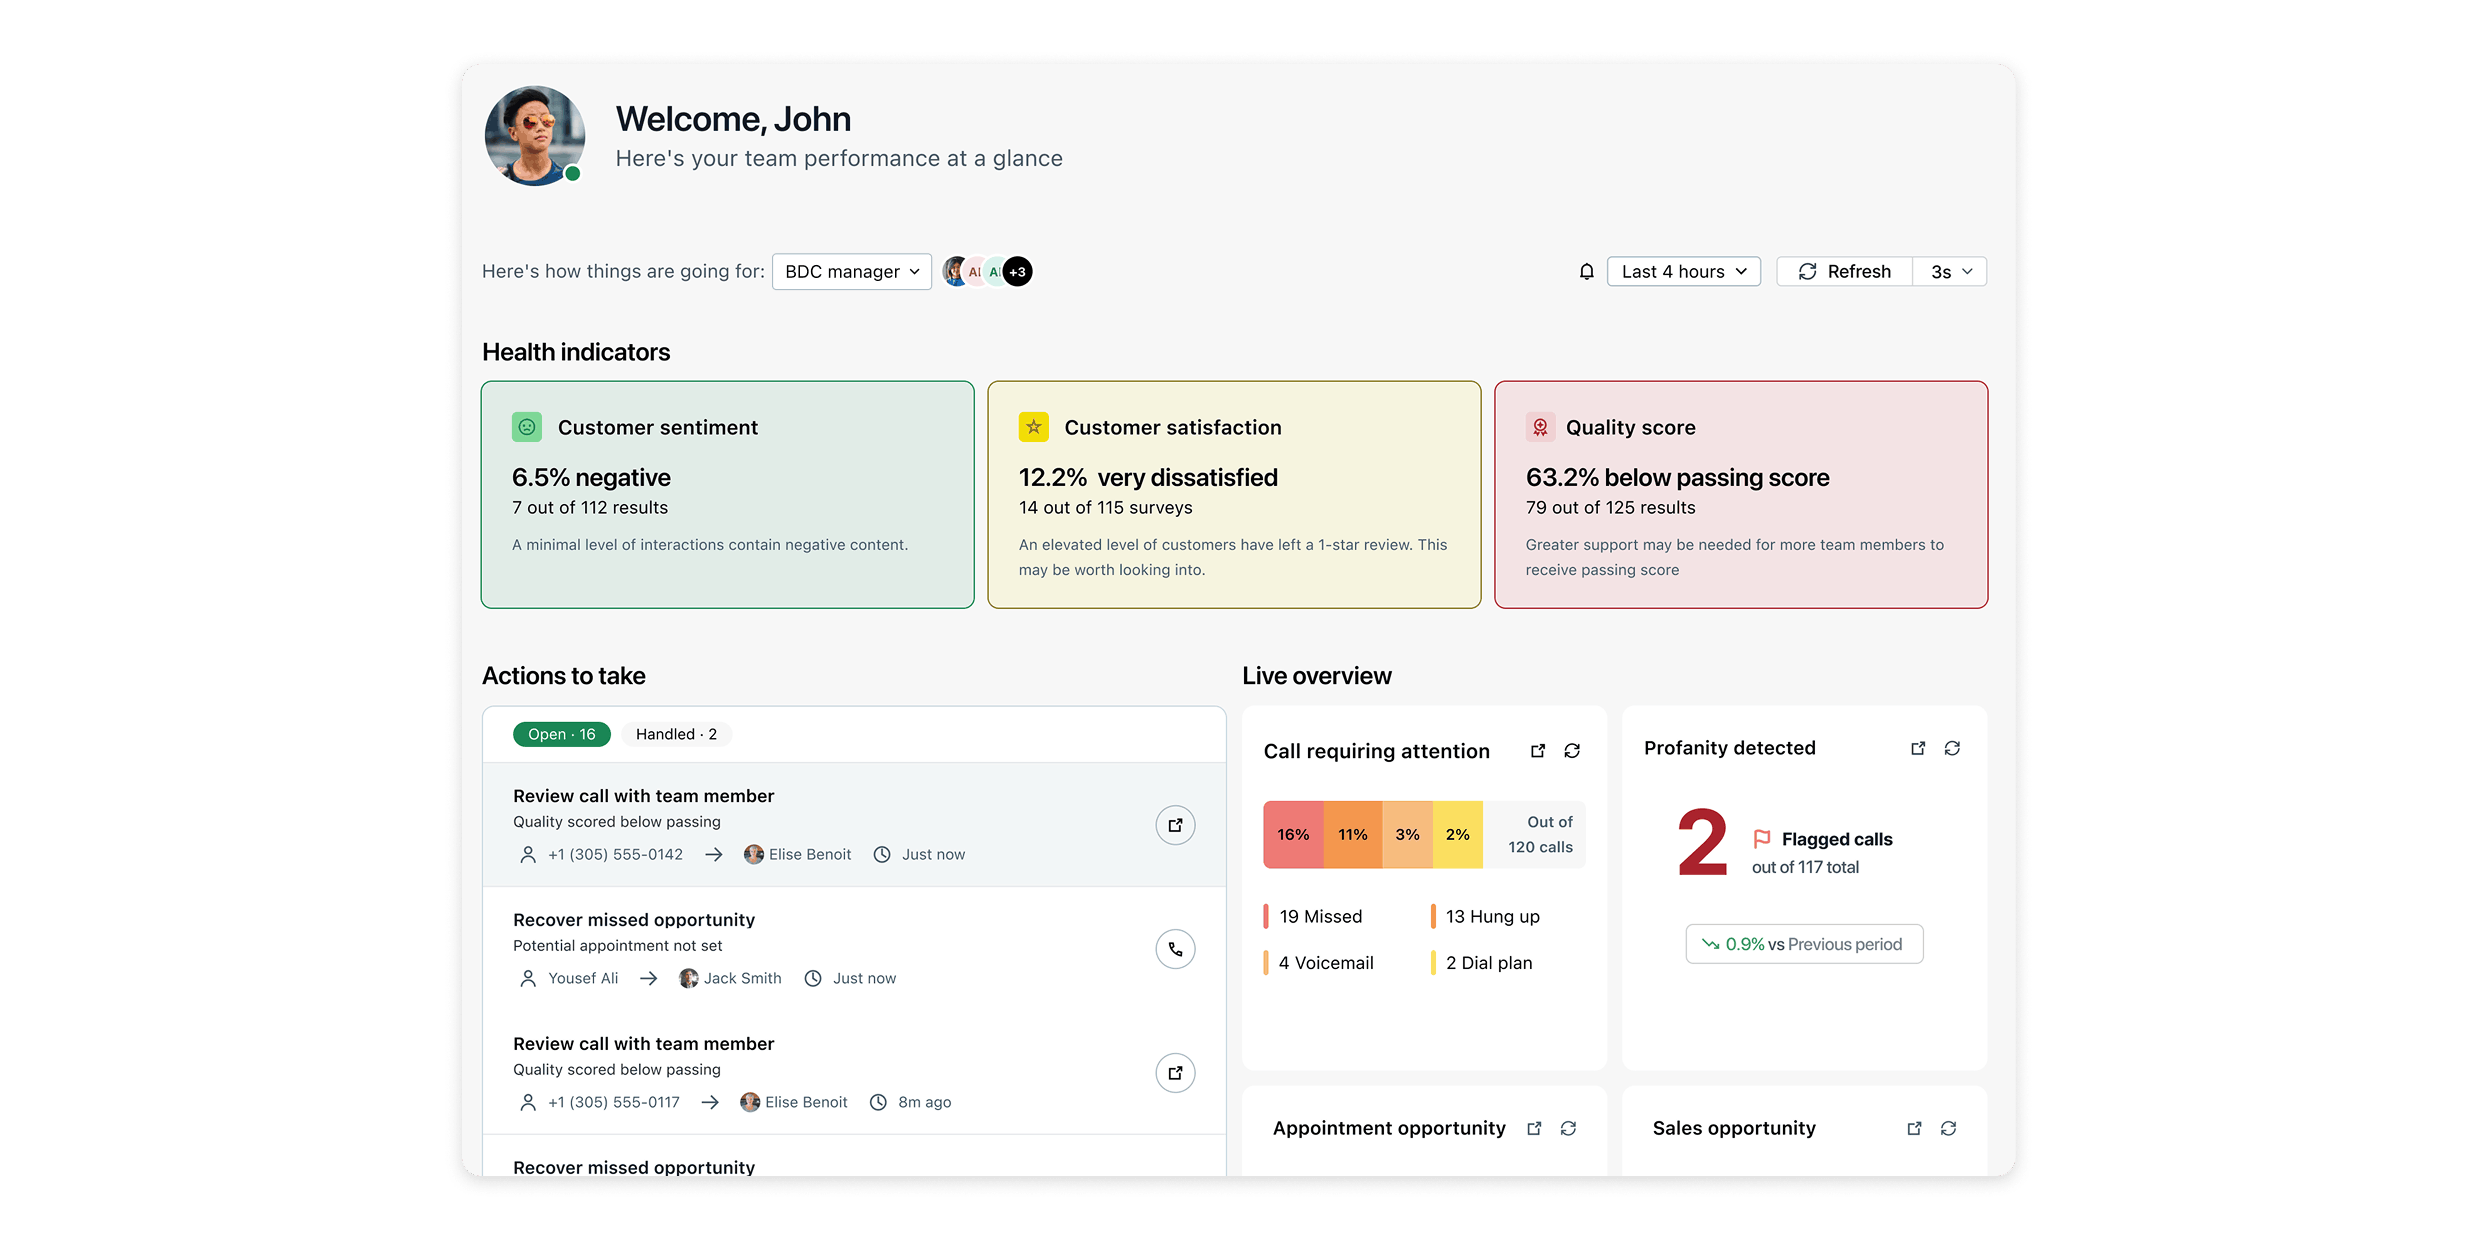
Task: Click the Customer satisfaction star icon
Action: 1034,427
